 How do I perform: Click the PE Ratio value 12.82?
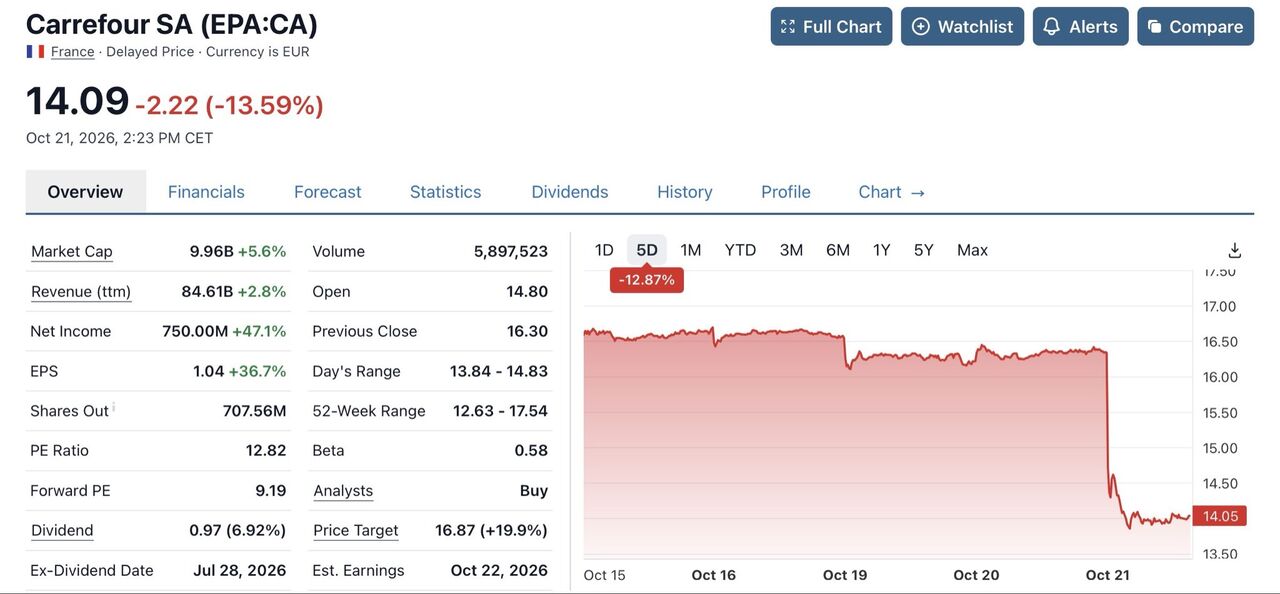[266, 451]
